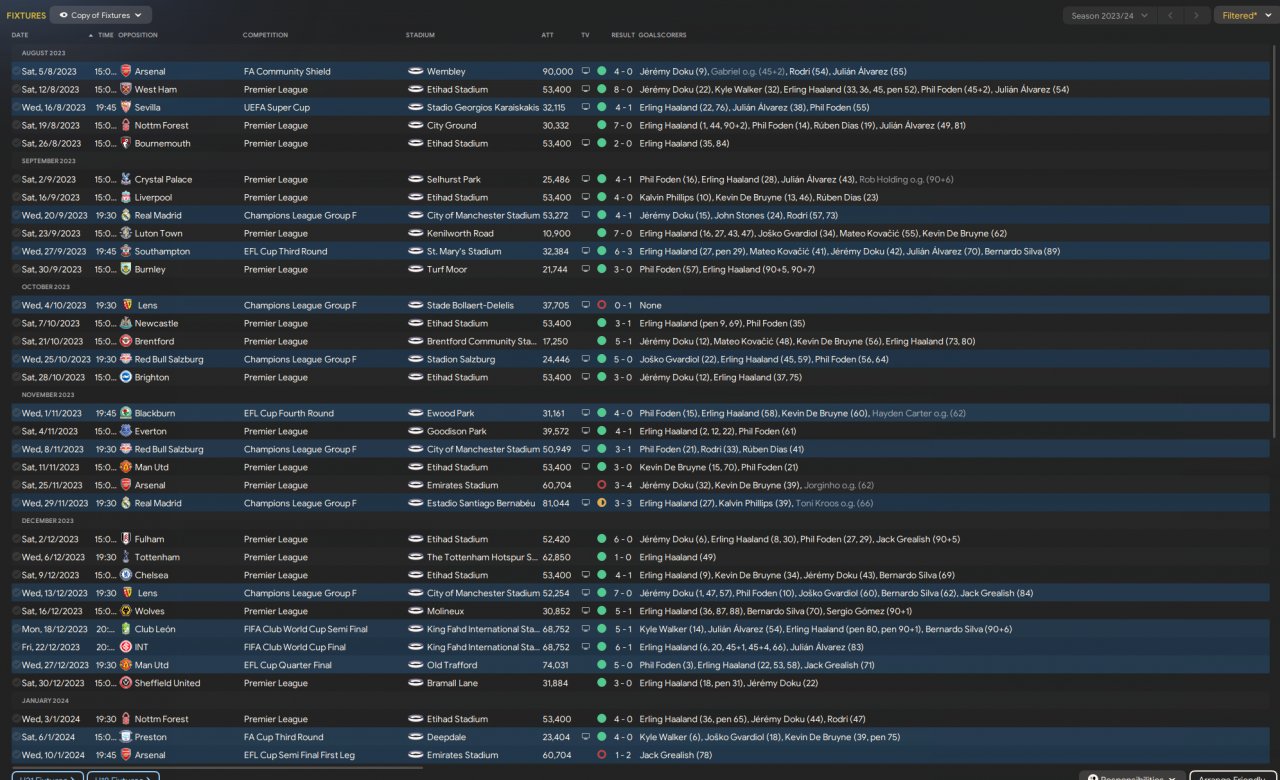The height and width of the screenshot is (780, 1280).
Task: Click the Southampton club badge
Action: pos(125,251)
